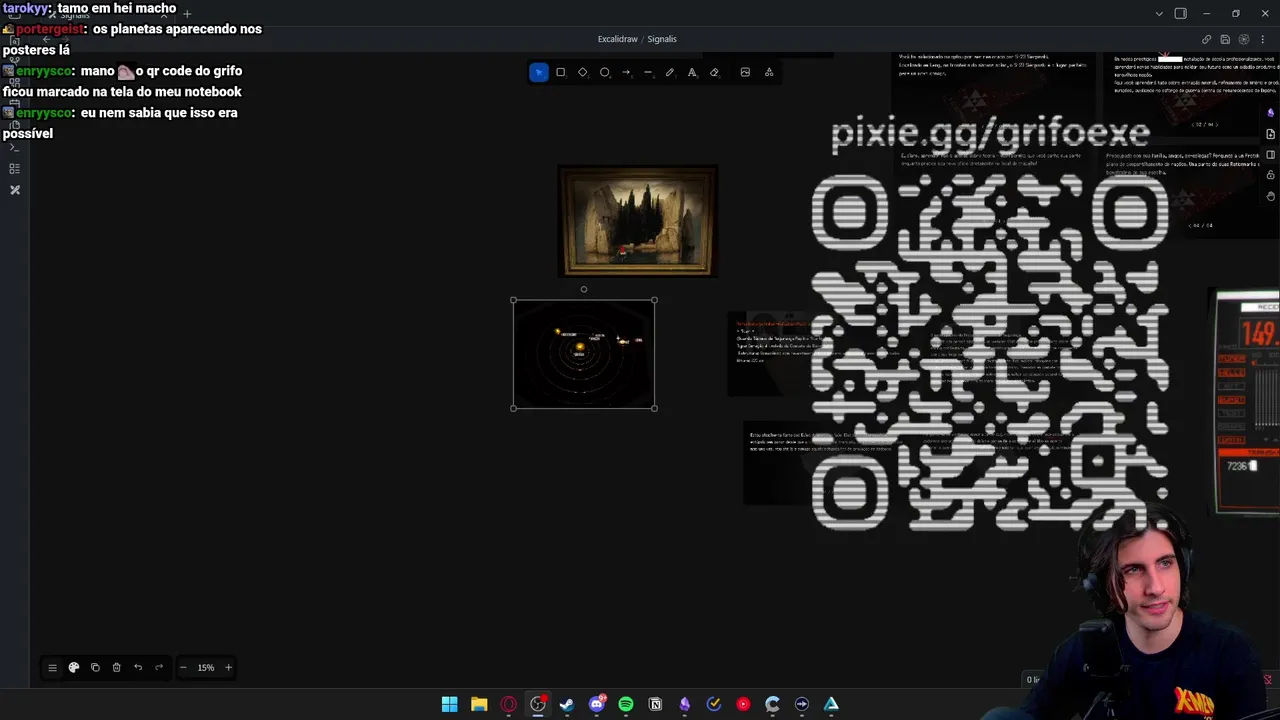The width and height of the screenshot is (1280, 720).
Task: Duplicate the selected element
Action: (95, 667)
